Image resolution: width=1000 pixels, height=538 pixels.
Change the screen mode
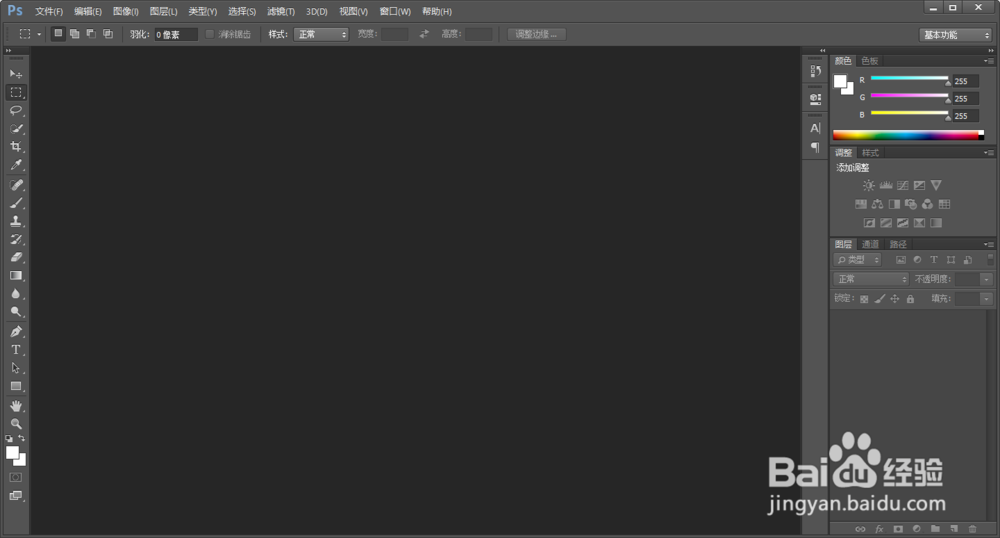click(16, 496)
